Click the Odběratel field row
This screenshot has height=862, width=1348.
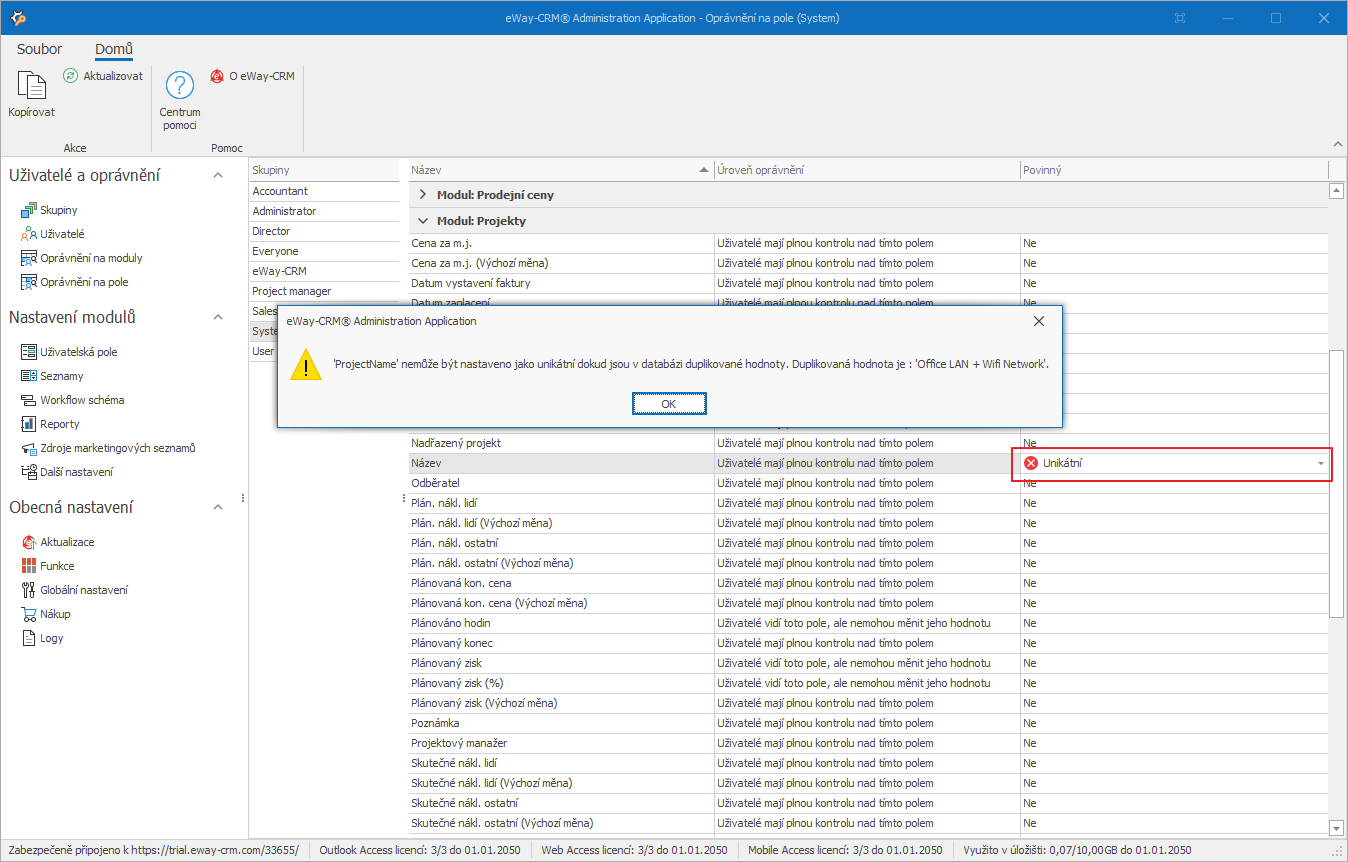[x=868, y=483]
